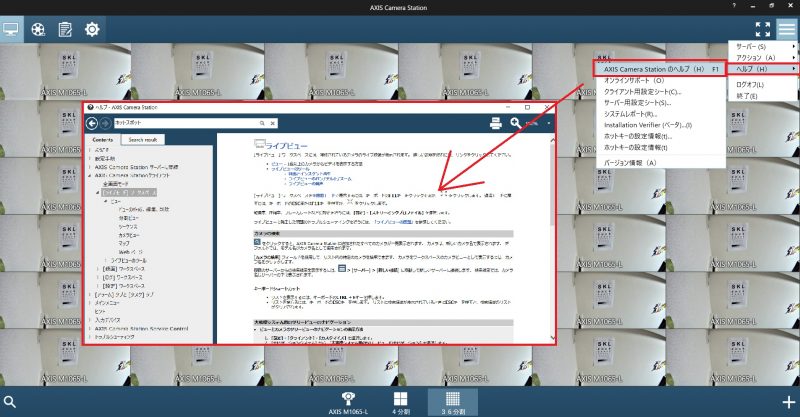Image resolution: width=800 pixels, height=417 pixels.
Task: Select 全画面モード in the contents tree
Action: (x=115, y=184)
